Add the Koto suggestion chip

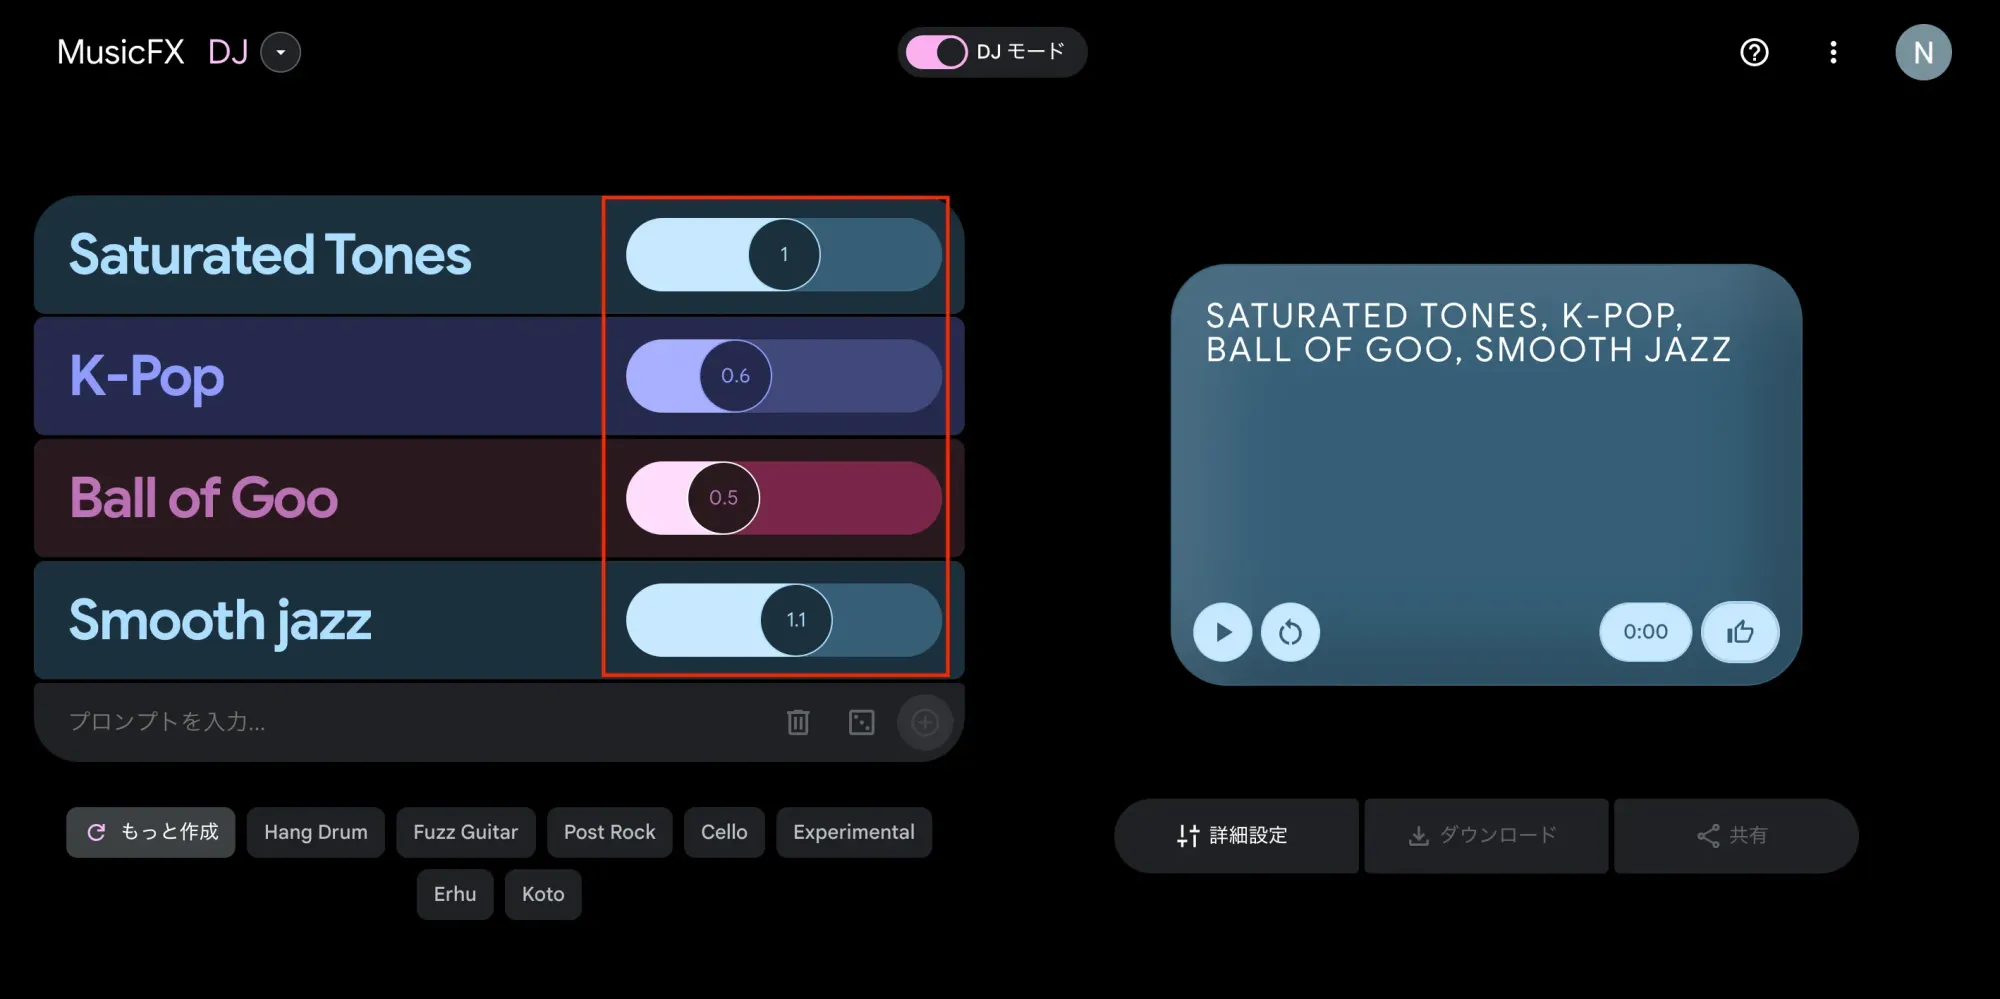[x=543, y=894]
